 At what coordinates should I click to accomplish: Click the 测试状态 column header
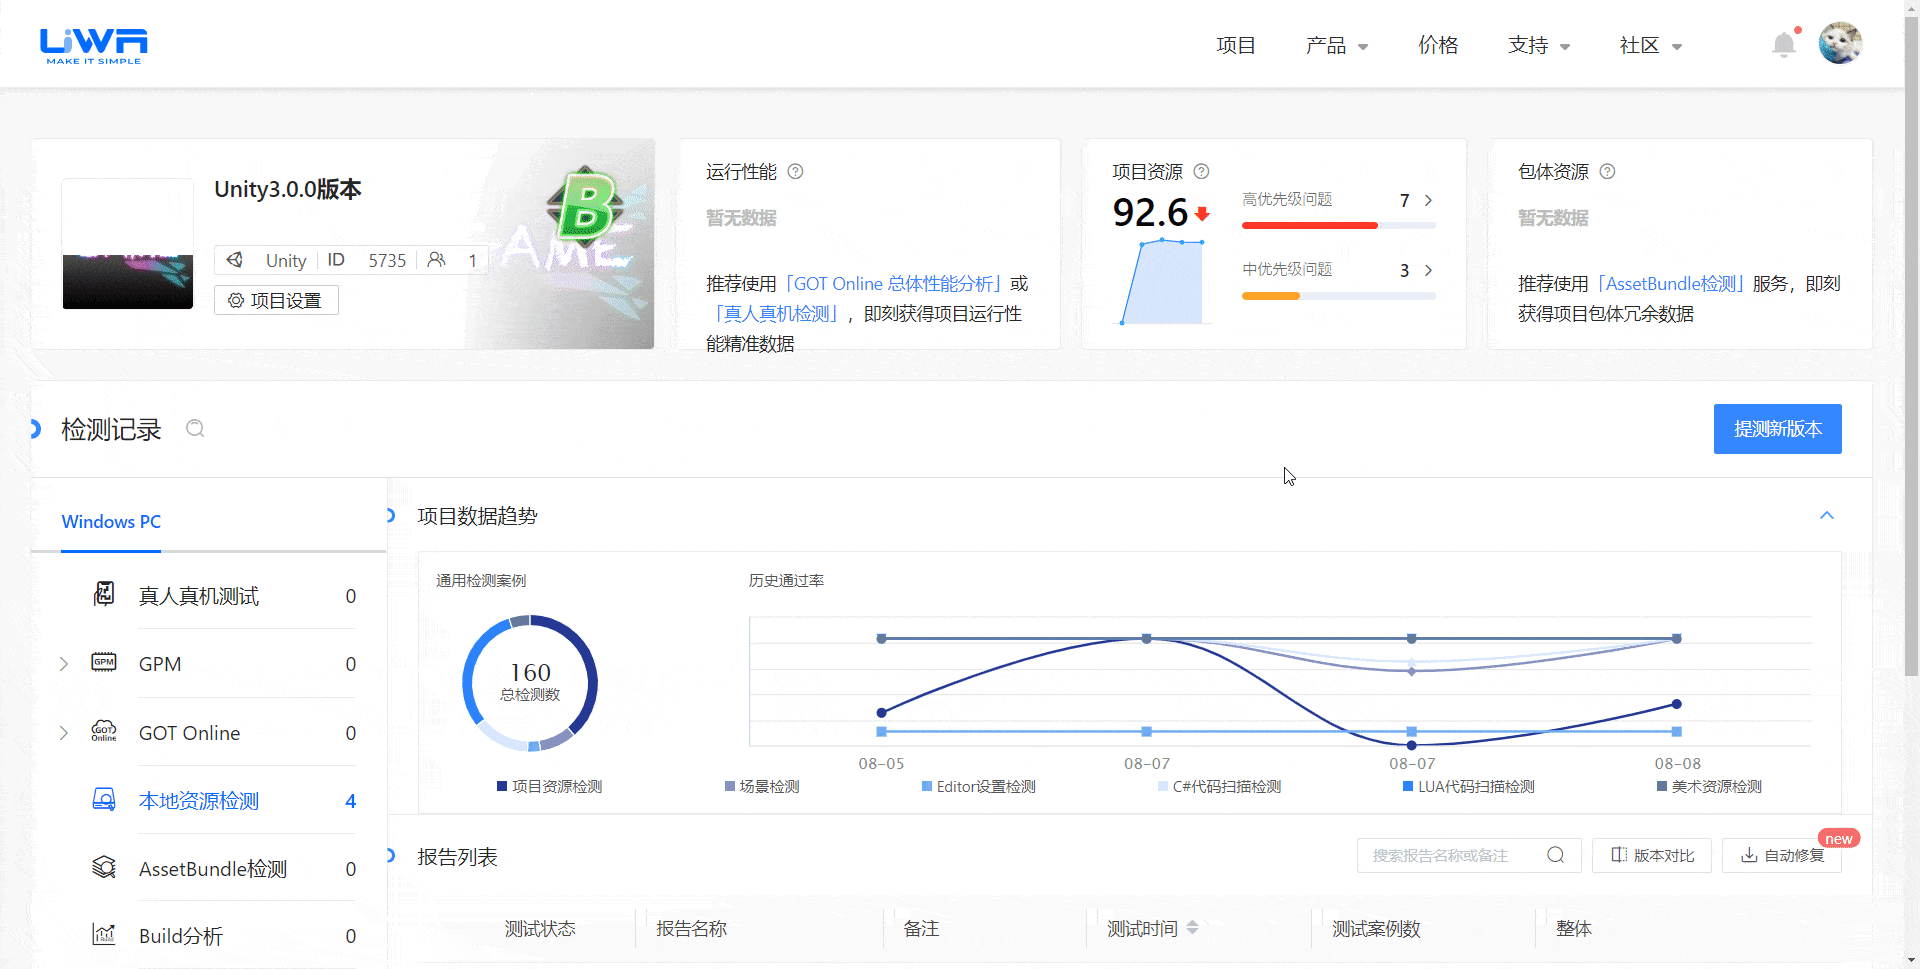(540, 928)
